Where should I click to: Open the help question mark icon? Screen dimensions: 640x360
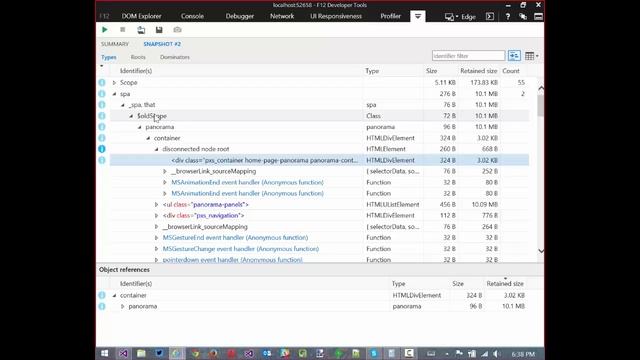[507, 16]
